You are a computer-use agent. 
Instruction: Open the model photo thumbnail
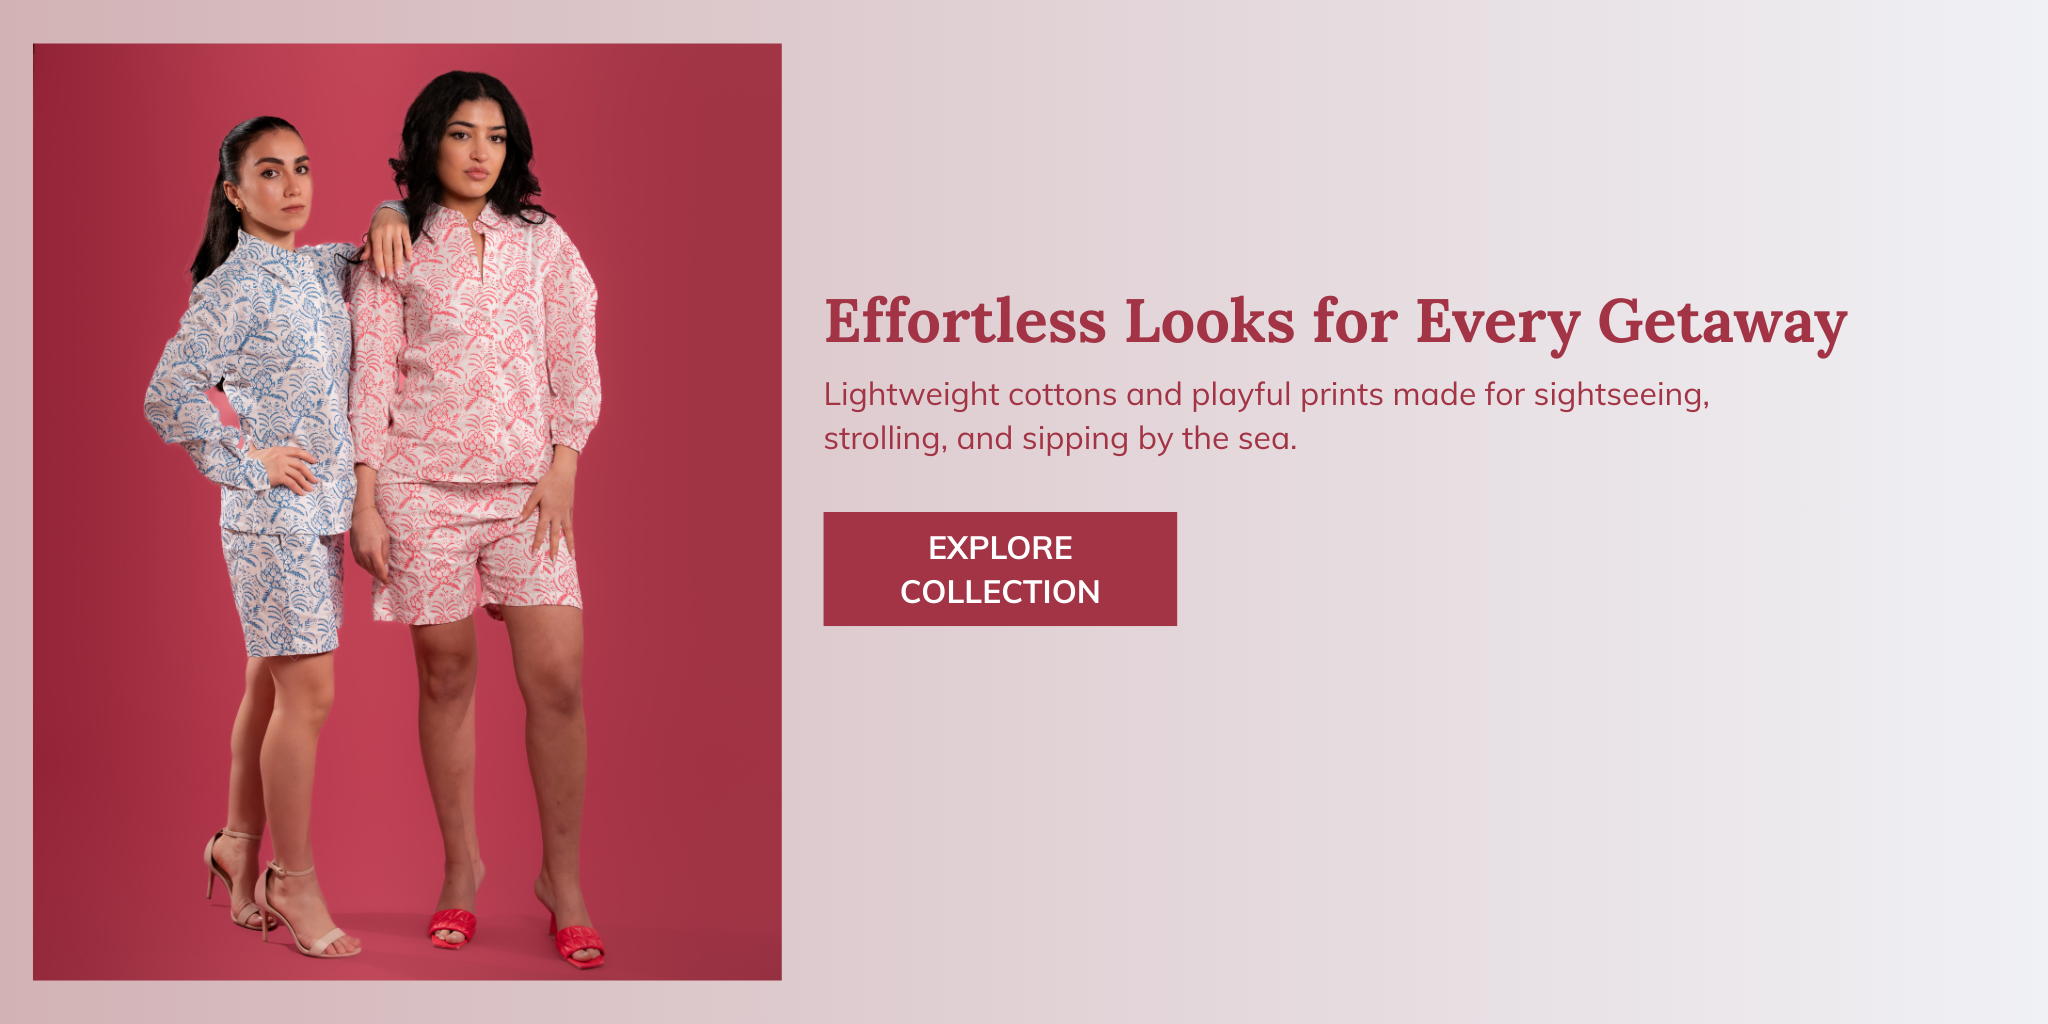(407, 511)
